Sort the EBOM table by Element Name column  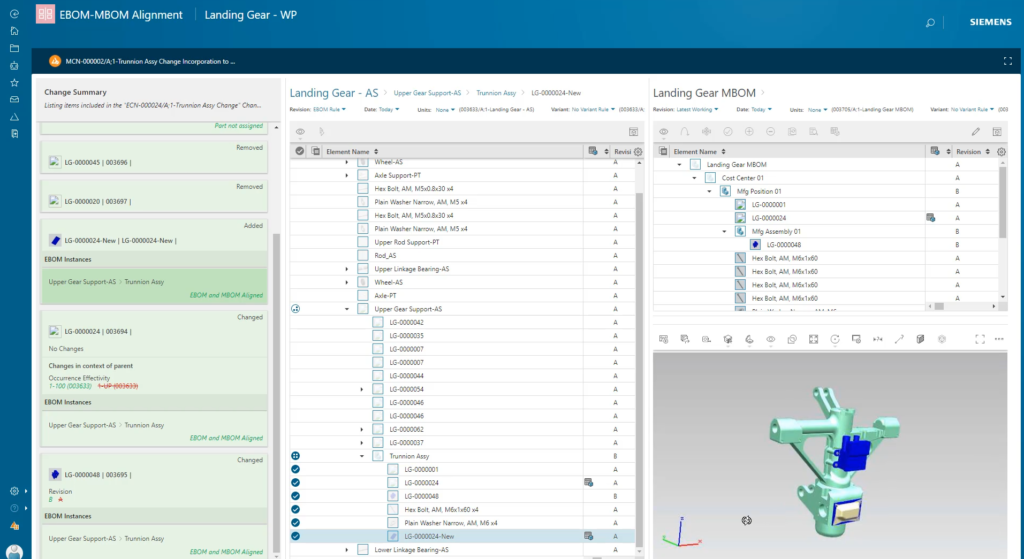point(376,152)
